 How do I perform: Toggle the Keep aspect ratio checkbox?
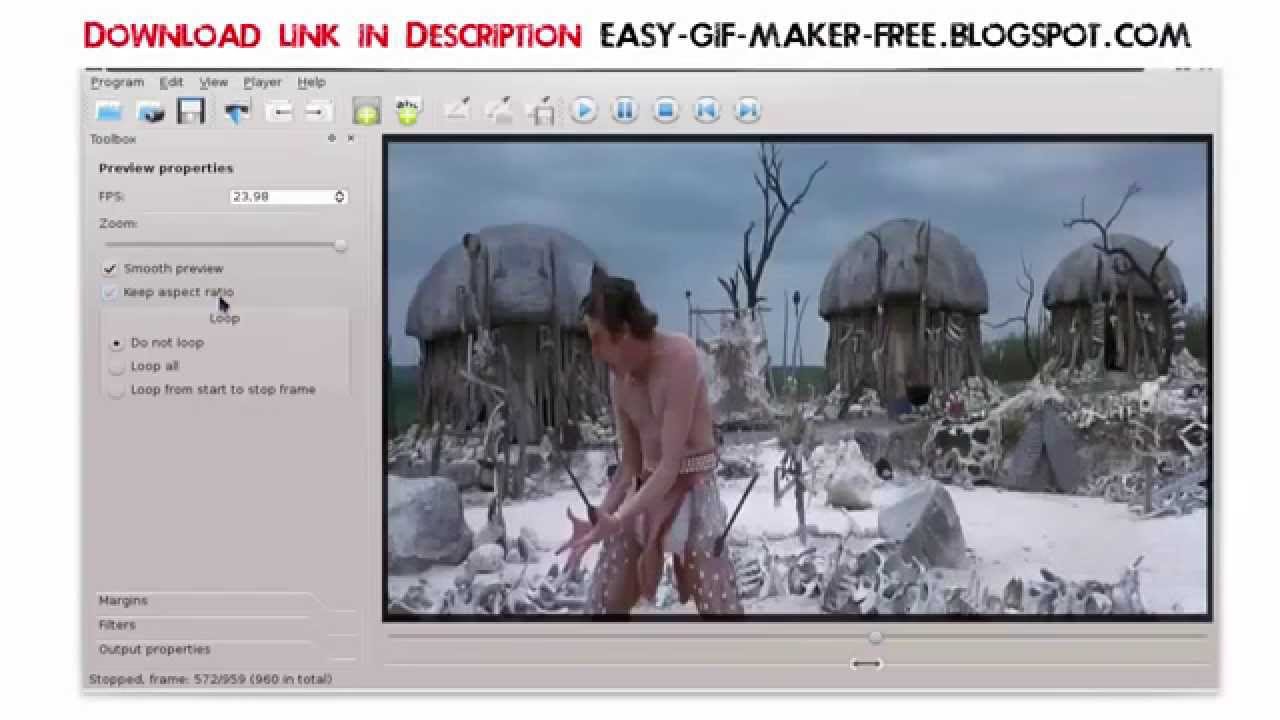tap(109, 293)
